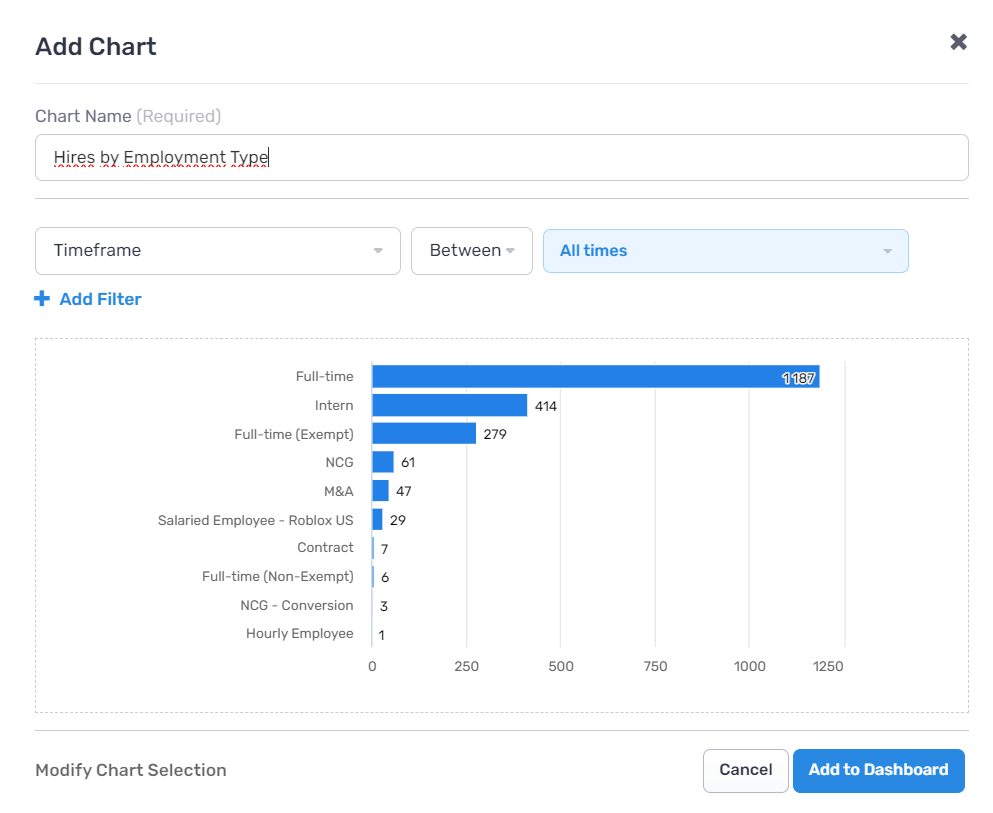Click the Full-time (Exempt) bar
The height and width of the screenshot is (813, 993).
pyautogui.click(x=424, y=434)
